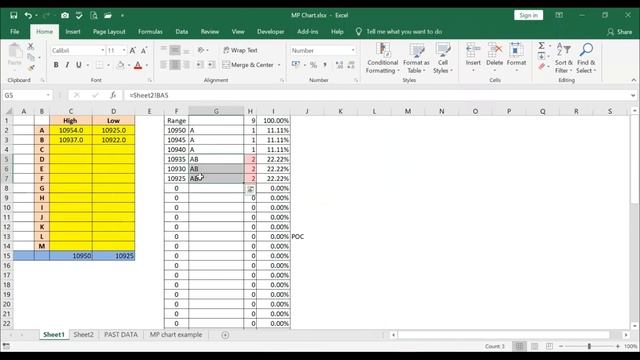Open the PAST DATA worksheet tab
640x360 pixels.
coord(121,335)
